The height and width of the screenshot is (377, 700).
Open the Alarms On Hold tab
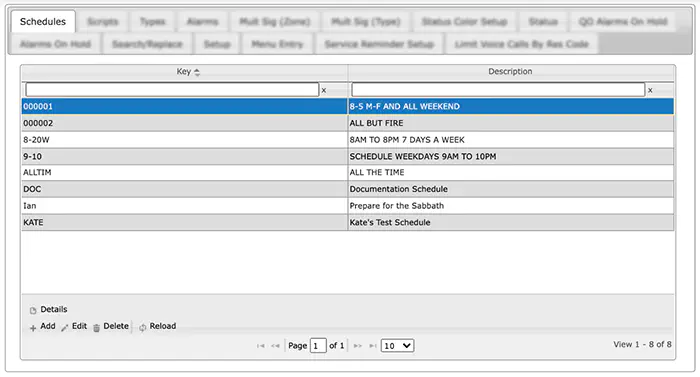tap(55, 44)
